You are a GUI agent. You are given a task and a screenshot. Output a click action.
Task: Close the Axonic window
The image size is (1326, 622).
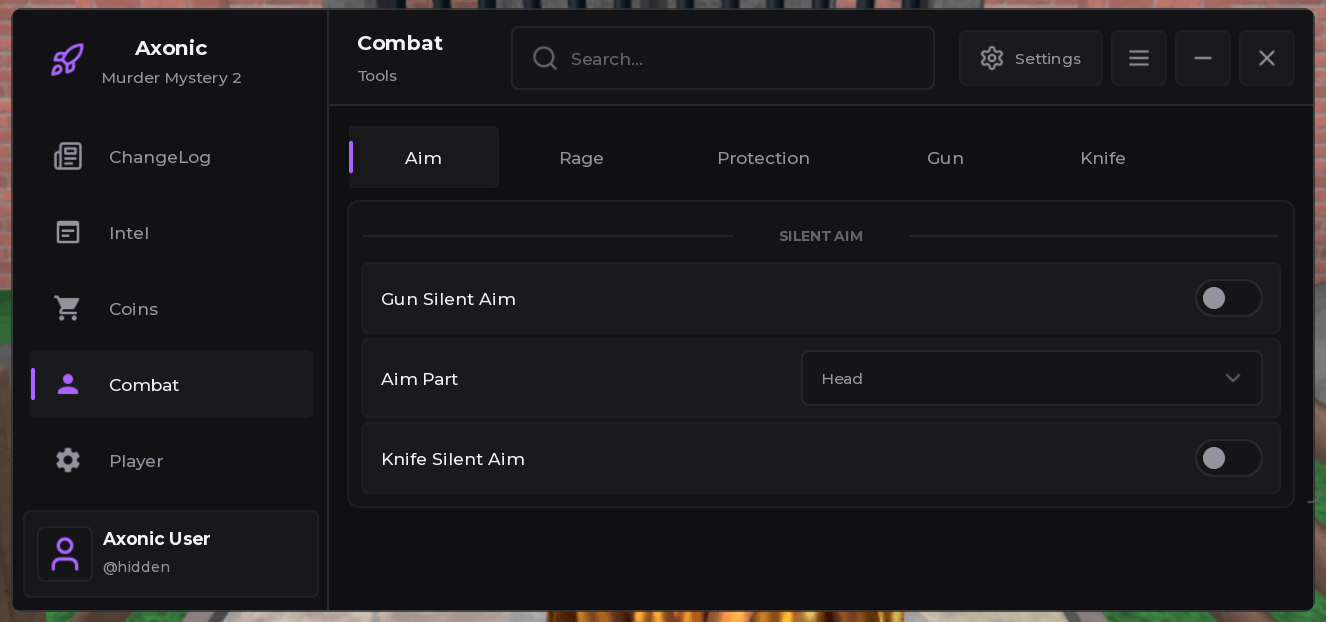[x=1267, y=58]
